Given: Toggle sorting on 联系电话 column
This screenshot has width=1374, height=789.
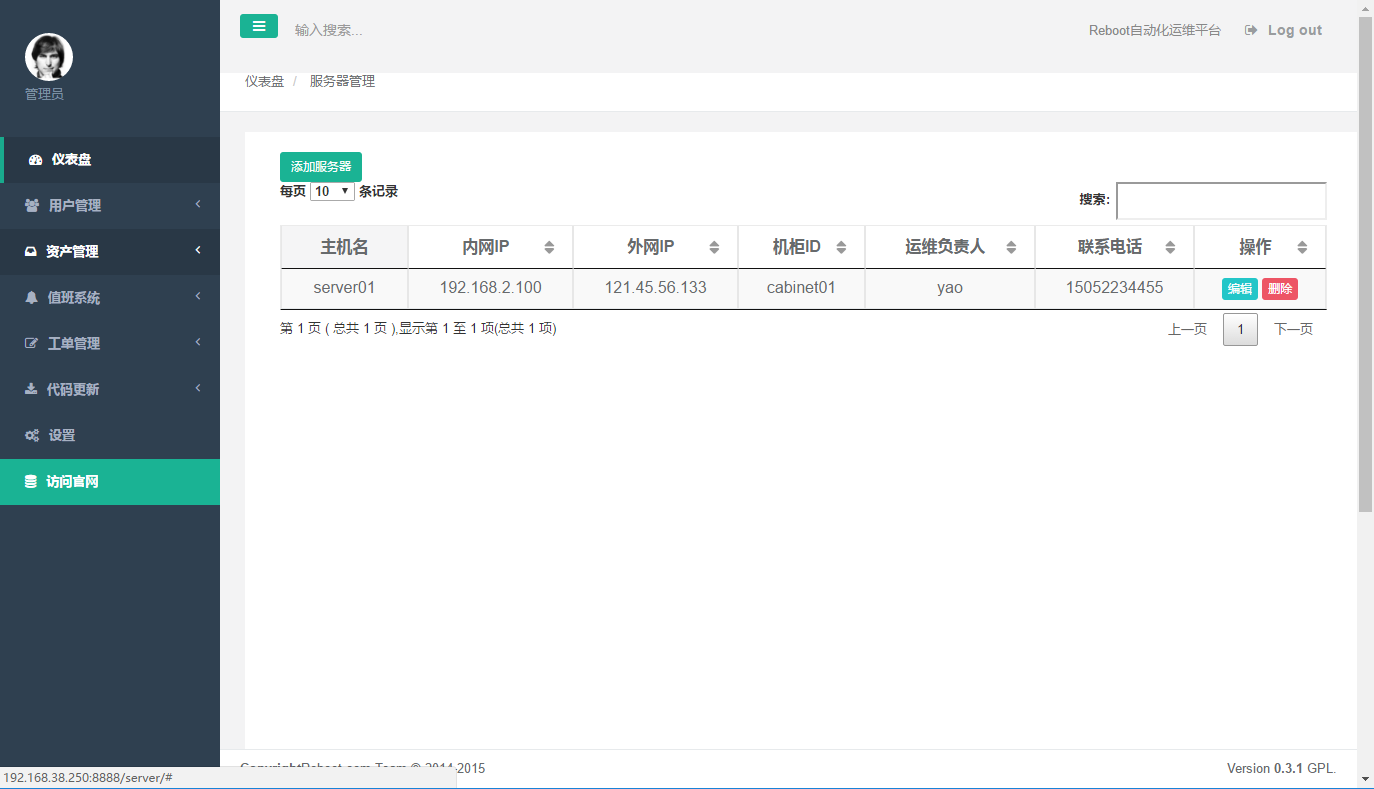Looking at the screenshot, I should [x=1171, y=246].
